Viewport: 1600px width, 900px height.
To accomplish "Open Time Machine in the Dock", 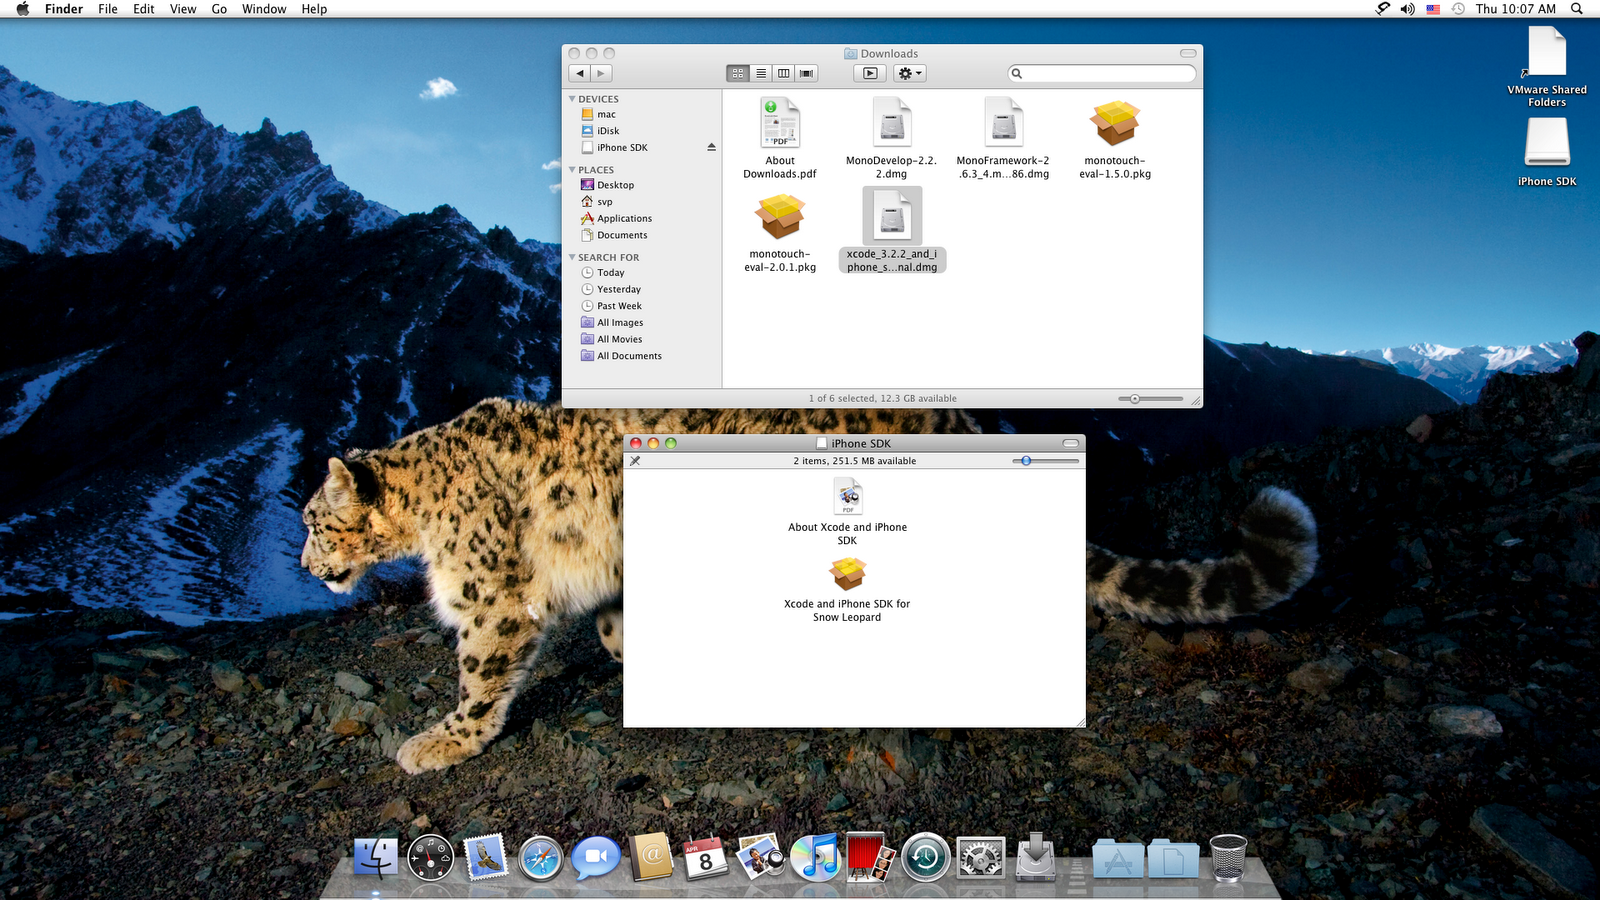I will [925, 858].
